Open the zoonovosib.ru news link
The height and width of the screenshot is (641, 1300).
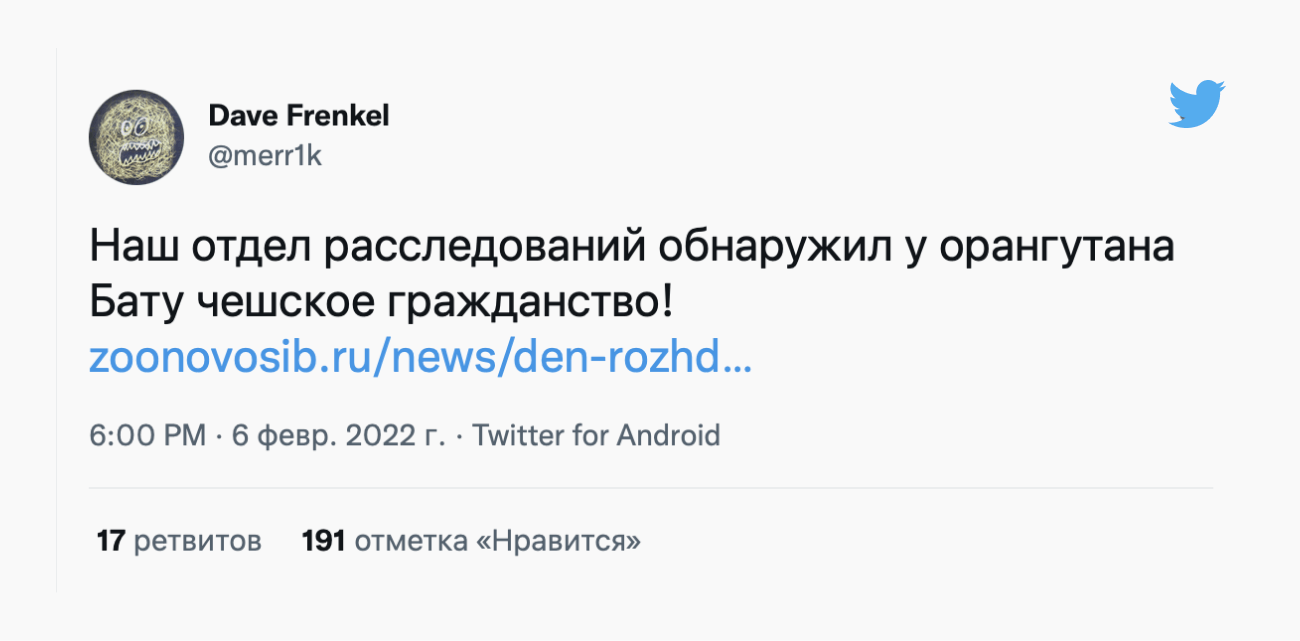point(420,359)
